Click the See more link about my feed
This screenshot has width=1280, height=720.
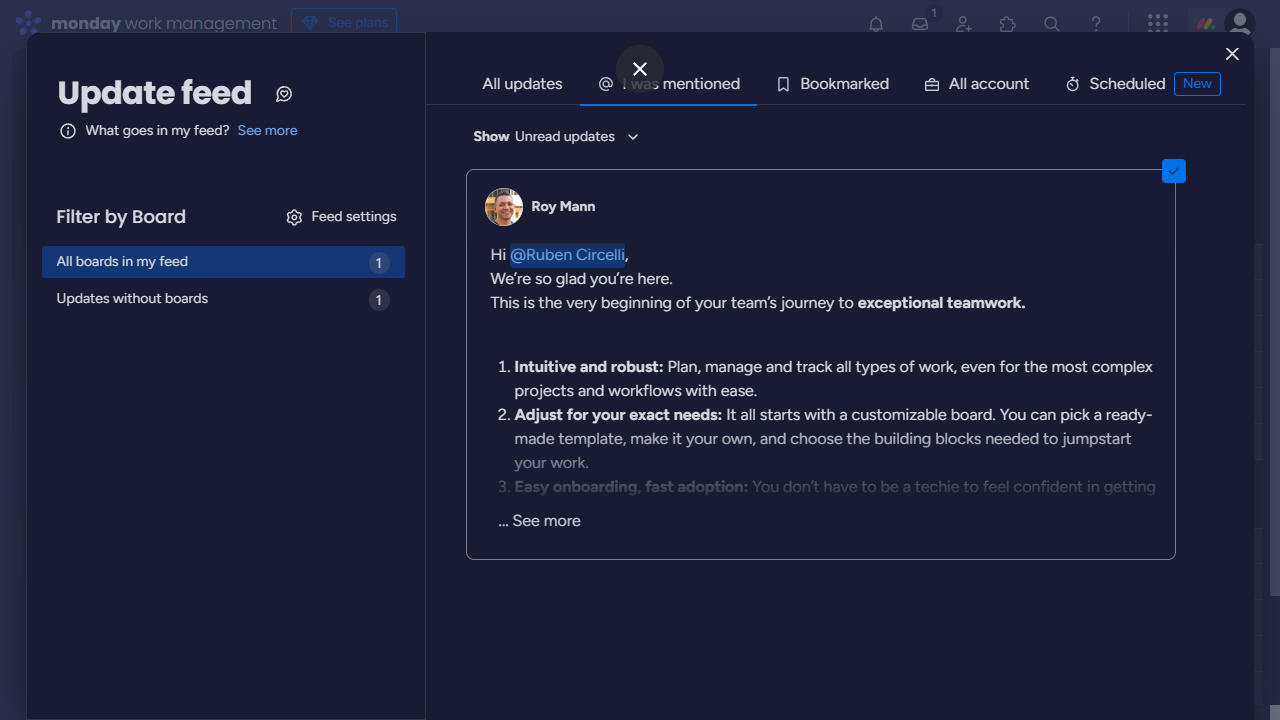pyautogui.click(x=267, y=131)
